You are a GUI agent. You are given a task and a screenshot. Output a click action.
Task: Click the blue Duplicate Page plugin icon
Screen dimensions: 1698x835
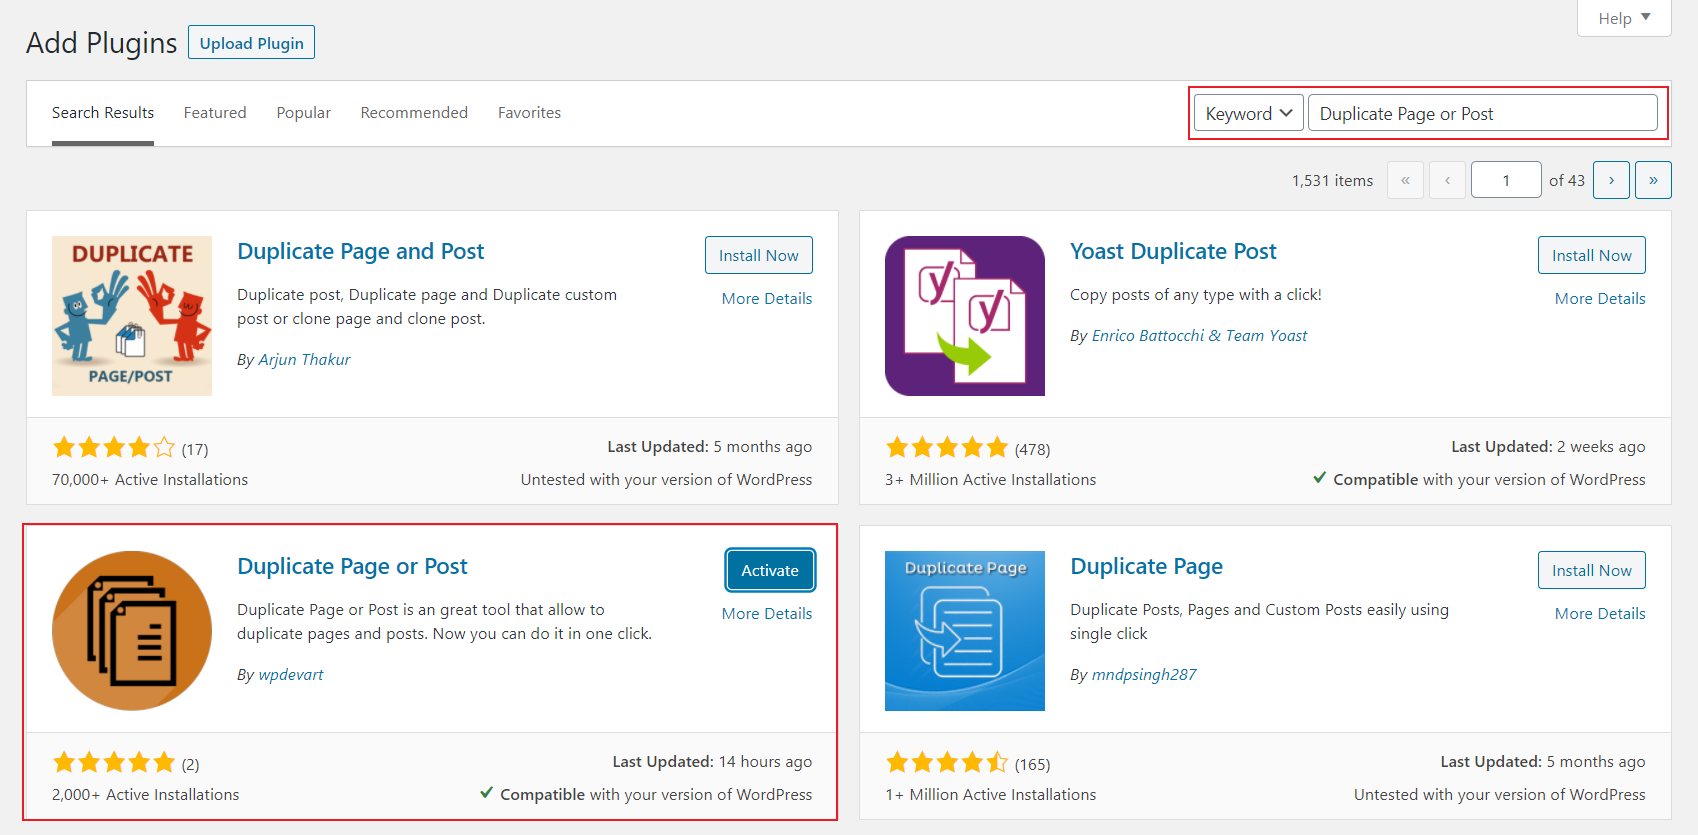click(965, 631)
